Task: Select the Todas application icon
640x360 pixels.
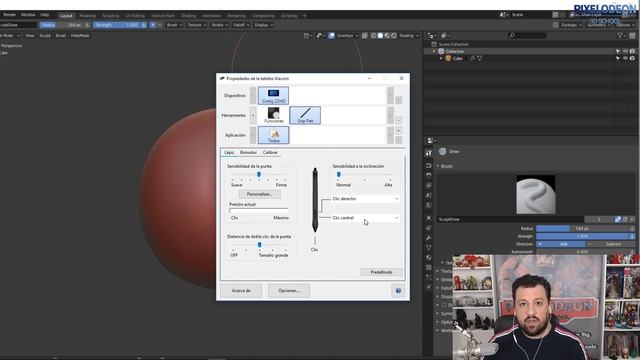Action: point(273,135)
